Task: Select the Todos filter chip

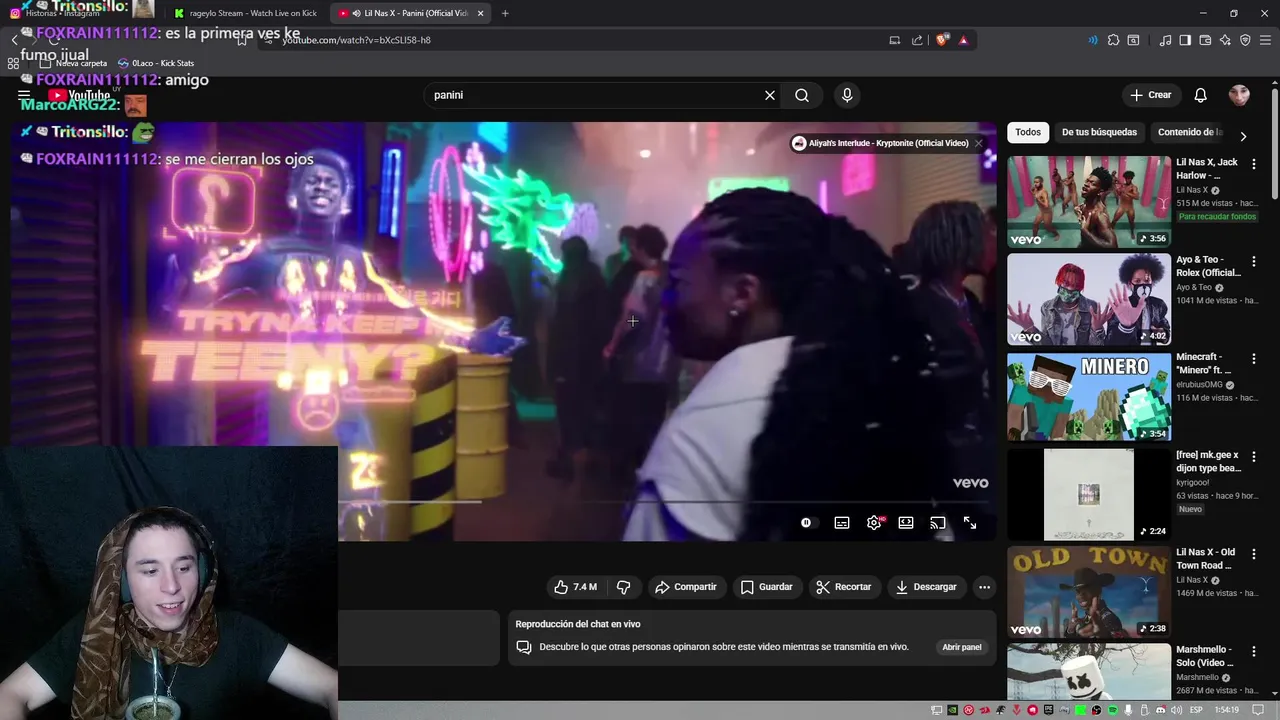Action: coord(1028,132)
